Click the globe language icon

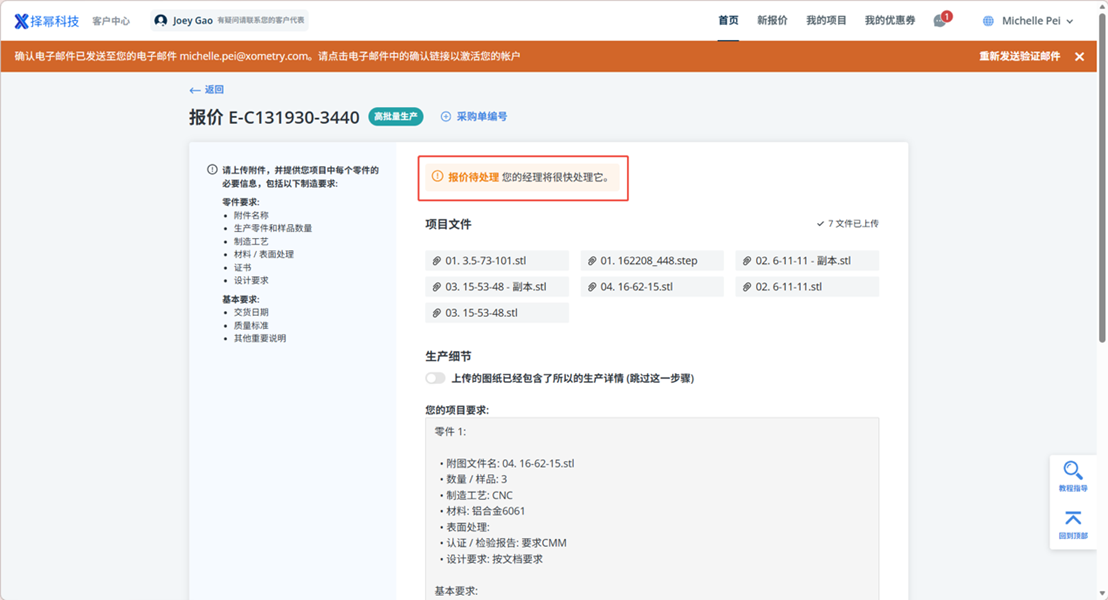(x=989, y=21)
